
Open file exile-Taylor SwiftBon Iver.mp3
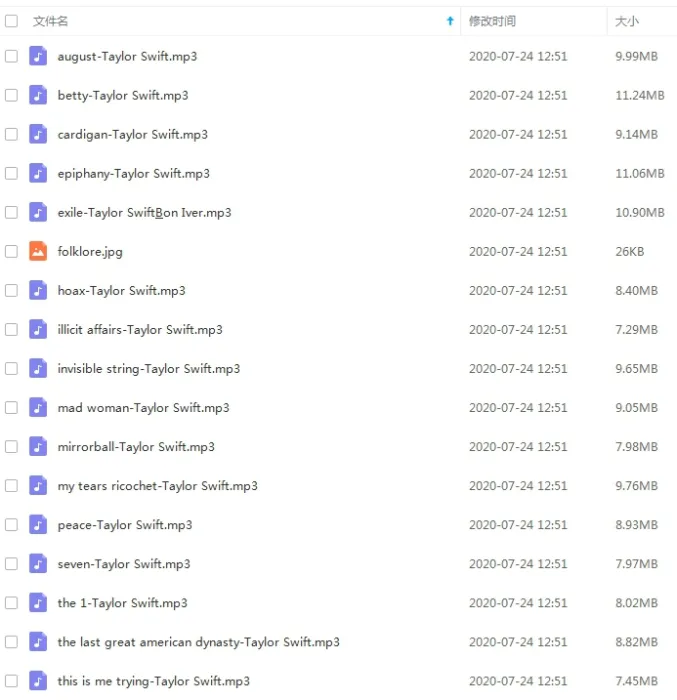[145, 213]
